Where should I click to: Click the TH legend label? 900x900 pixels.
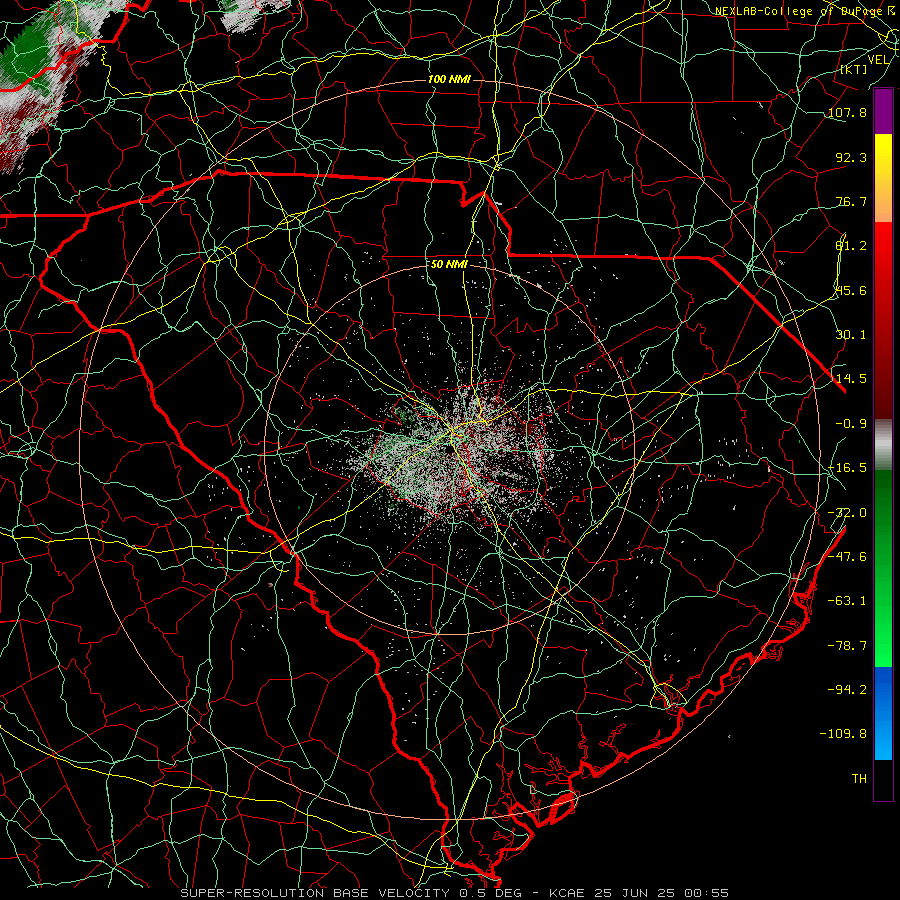859,779
